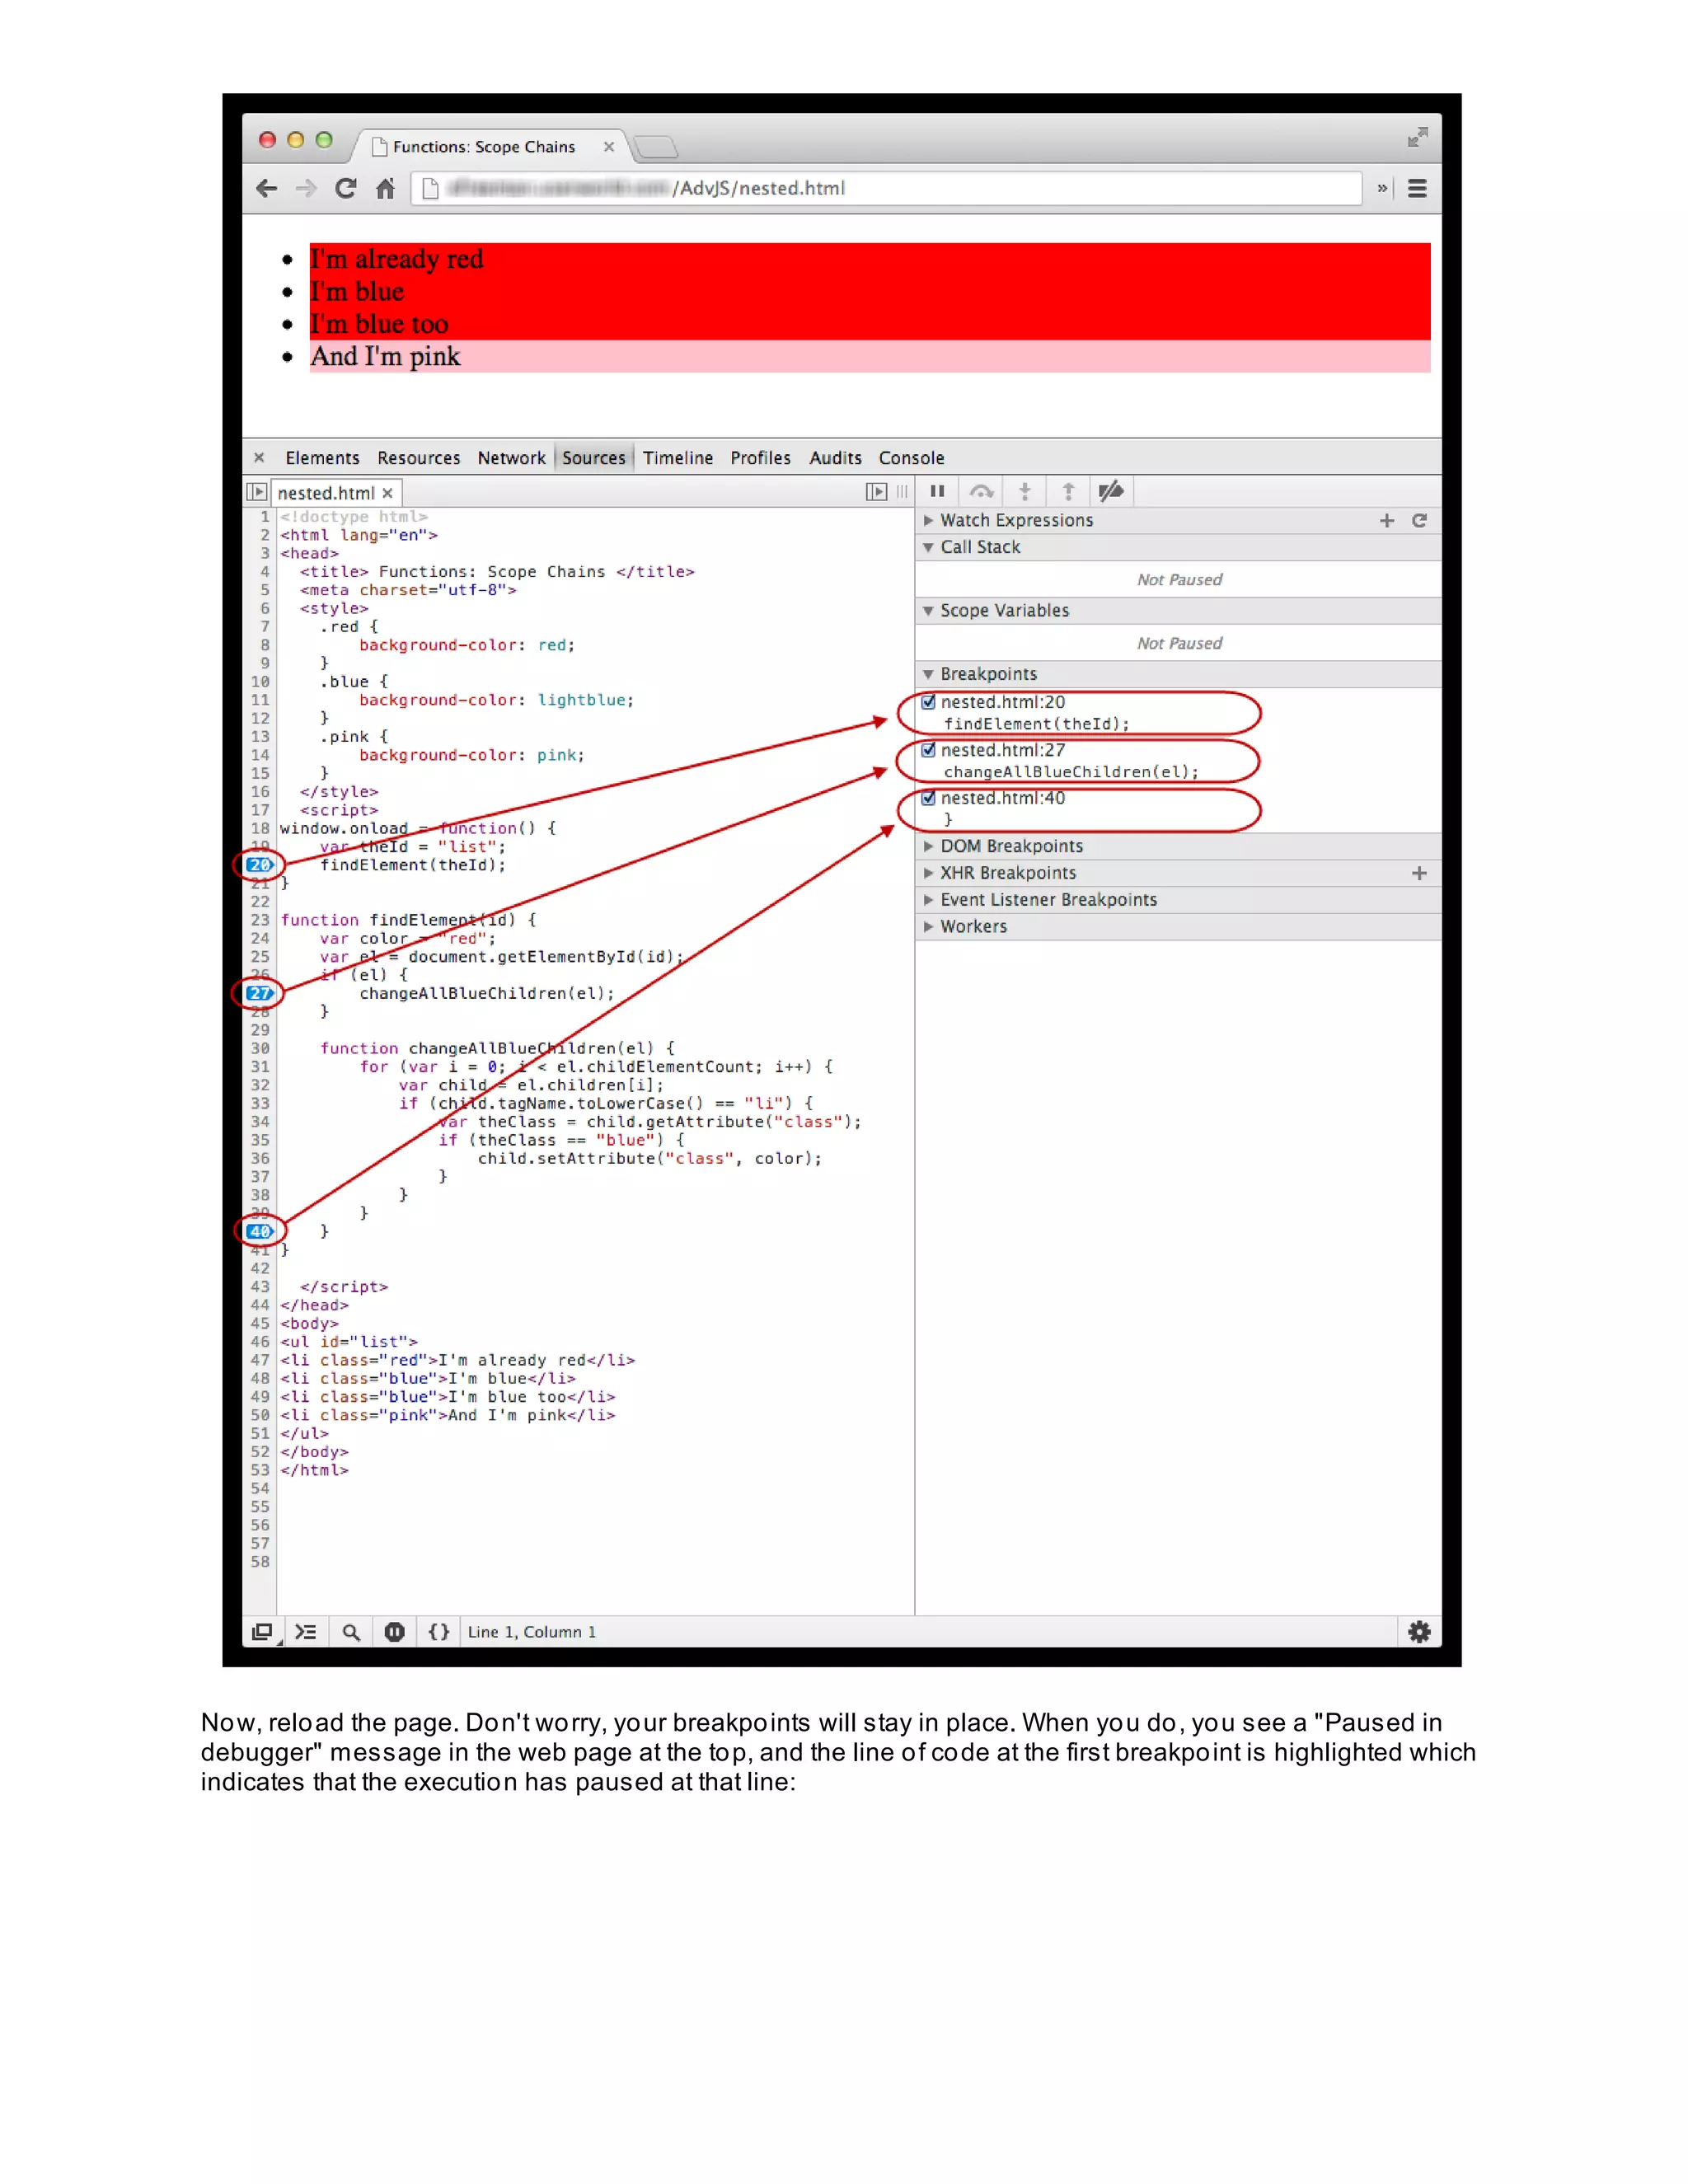The height and width of the screenshot is (2184, 1688).
Task: Open a new browser tab
Action: (656, 147)
